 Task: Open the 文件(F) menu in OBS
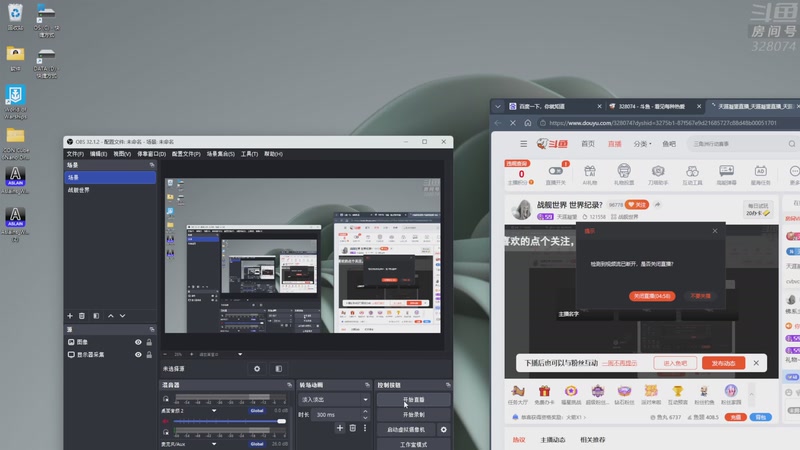coord(75,154)
